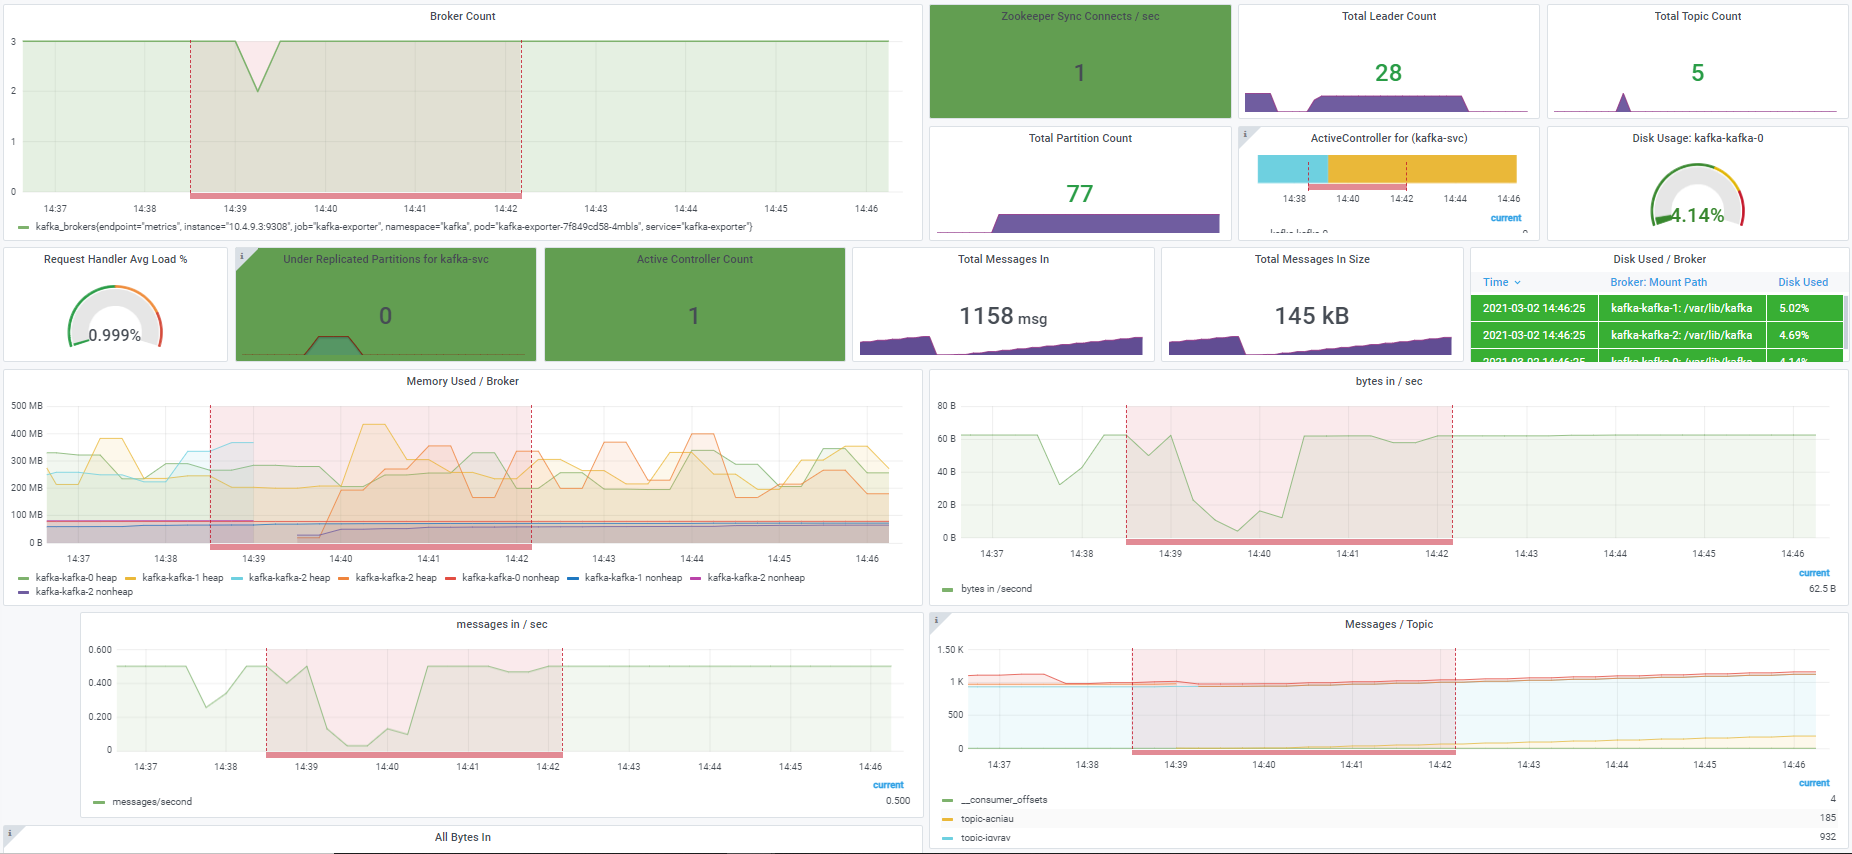The height and width of the screenshot is (854, 1852).
Task: Open ActiveController for (kafka-svc) title menu
Action: (1389, 138)
